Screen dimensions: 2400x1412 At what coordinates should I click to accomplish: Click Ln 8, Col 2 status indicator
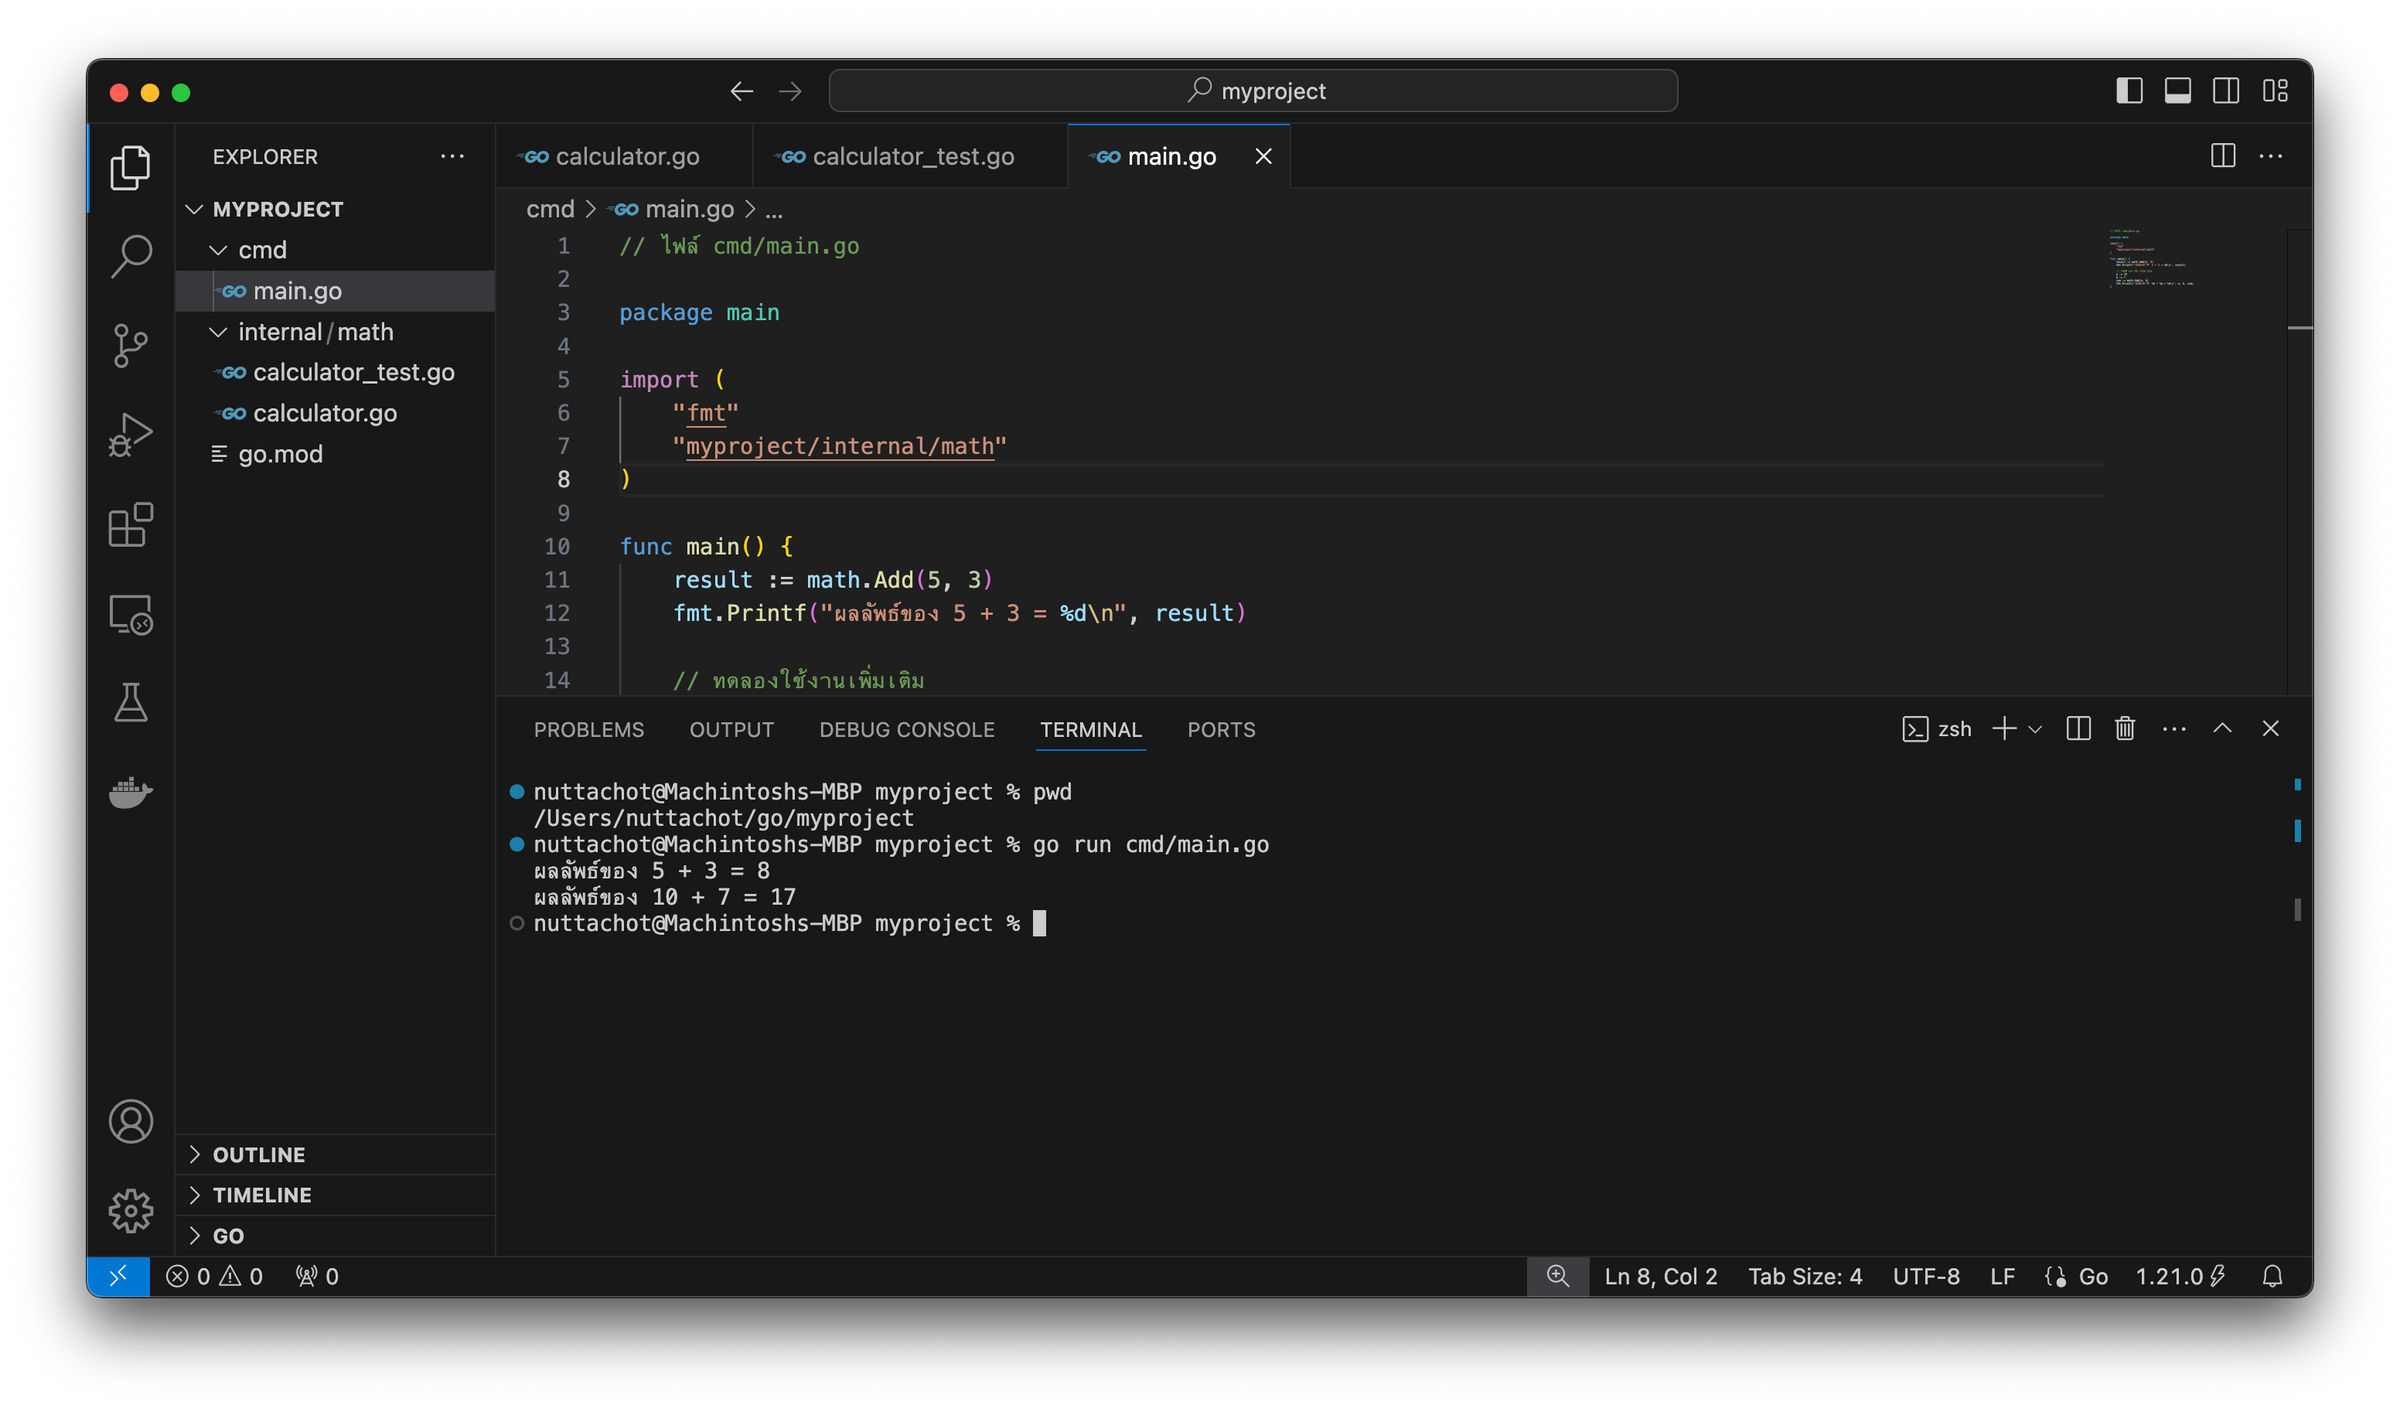(x=1660, y=1276)
